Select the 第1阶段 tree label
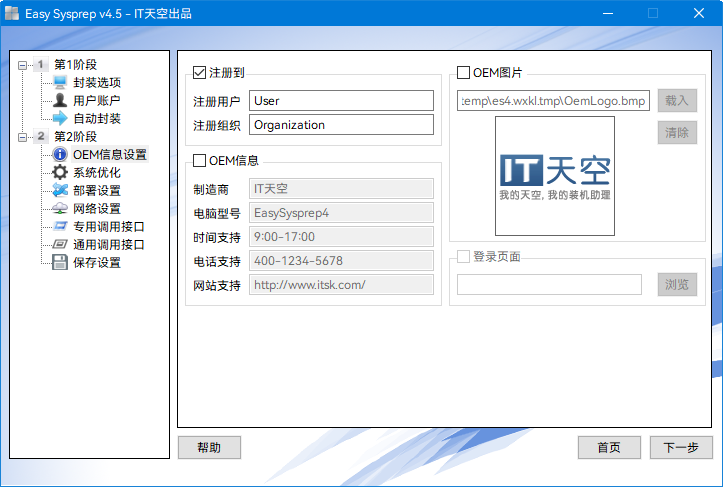 point(76,65)
